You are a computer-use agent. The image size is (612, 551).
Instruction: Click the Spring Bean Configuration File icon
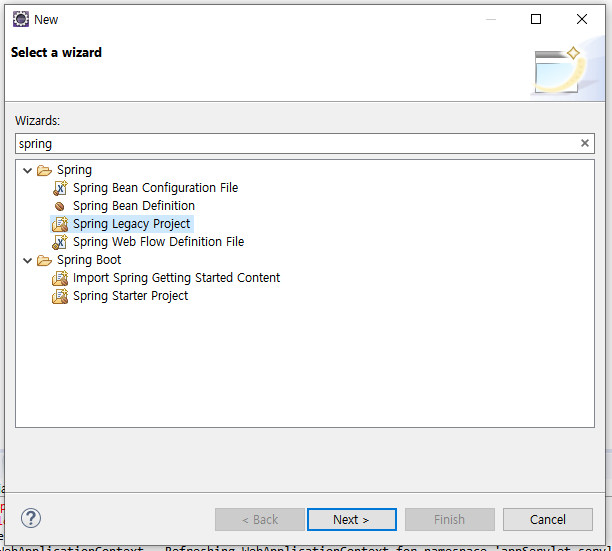click(60, 188)
